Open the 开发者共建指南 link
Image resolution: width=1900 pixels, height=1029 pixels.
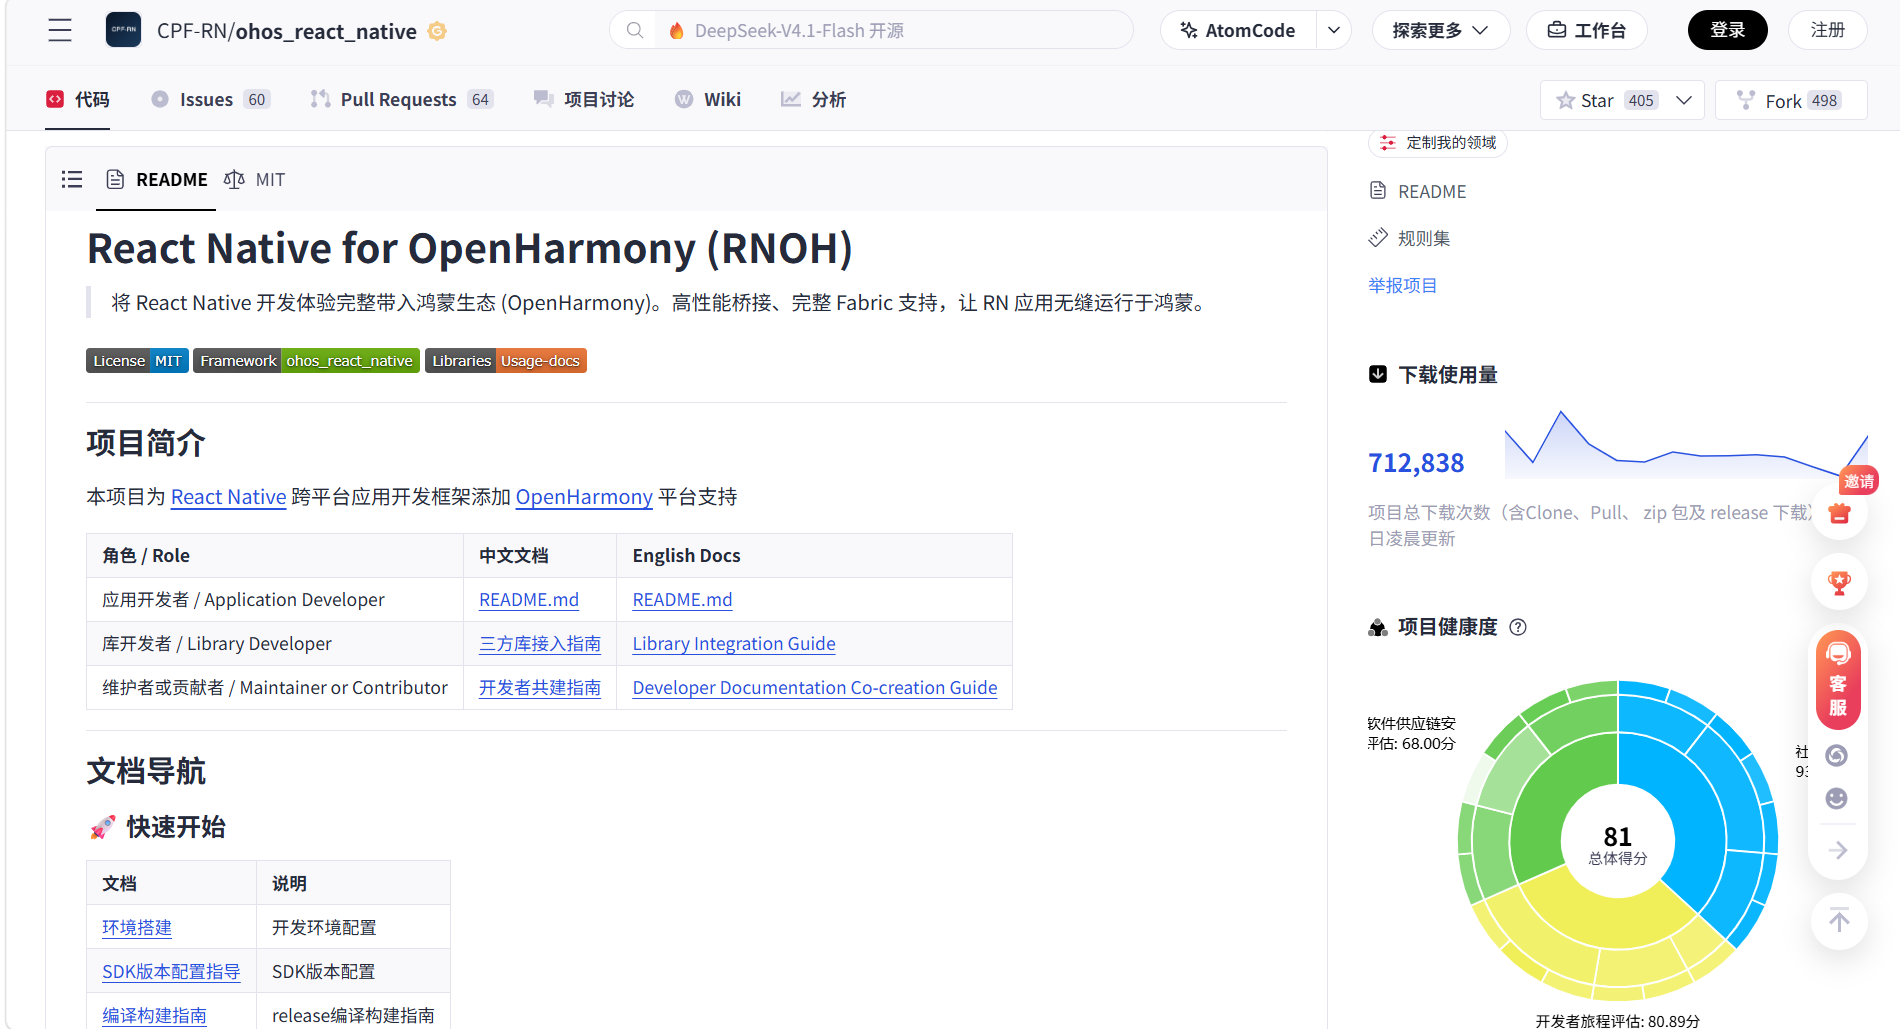[540, 687]
